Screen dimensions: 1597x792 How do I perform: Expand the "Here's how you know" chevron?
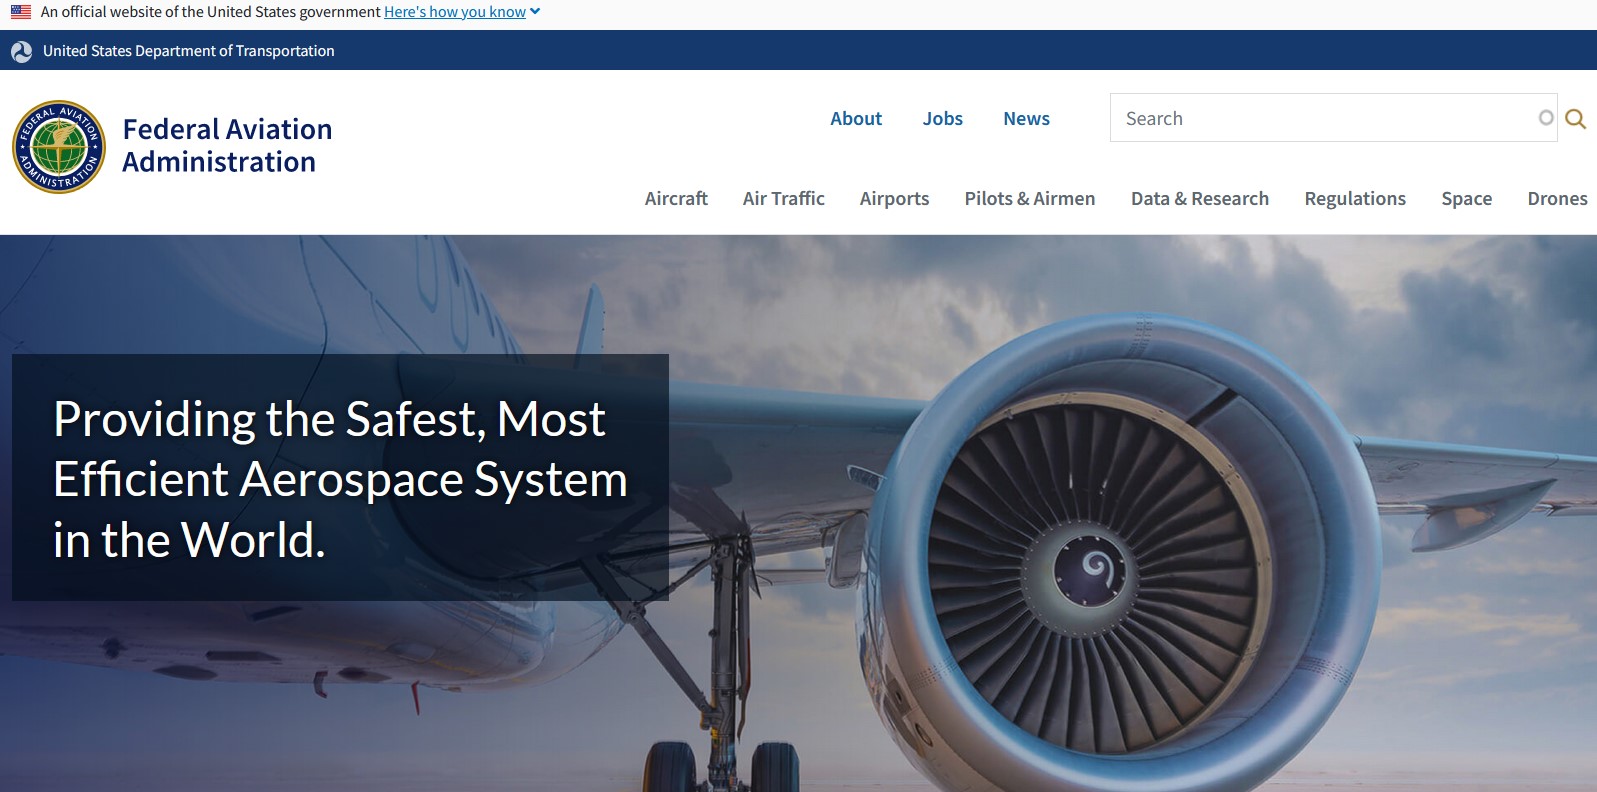pos(535,12)
